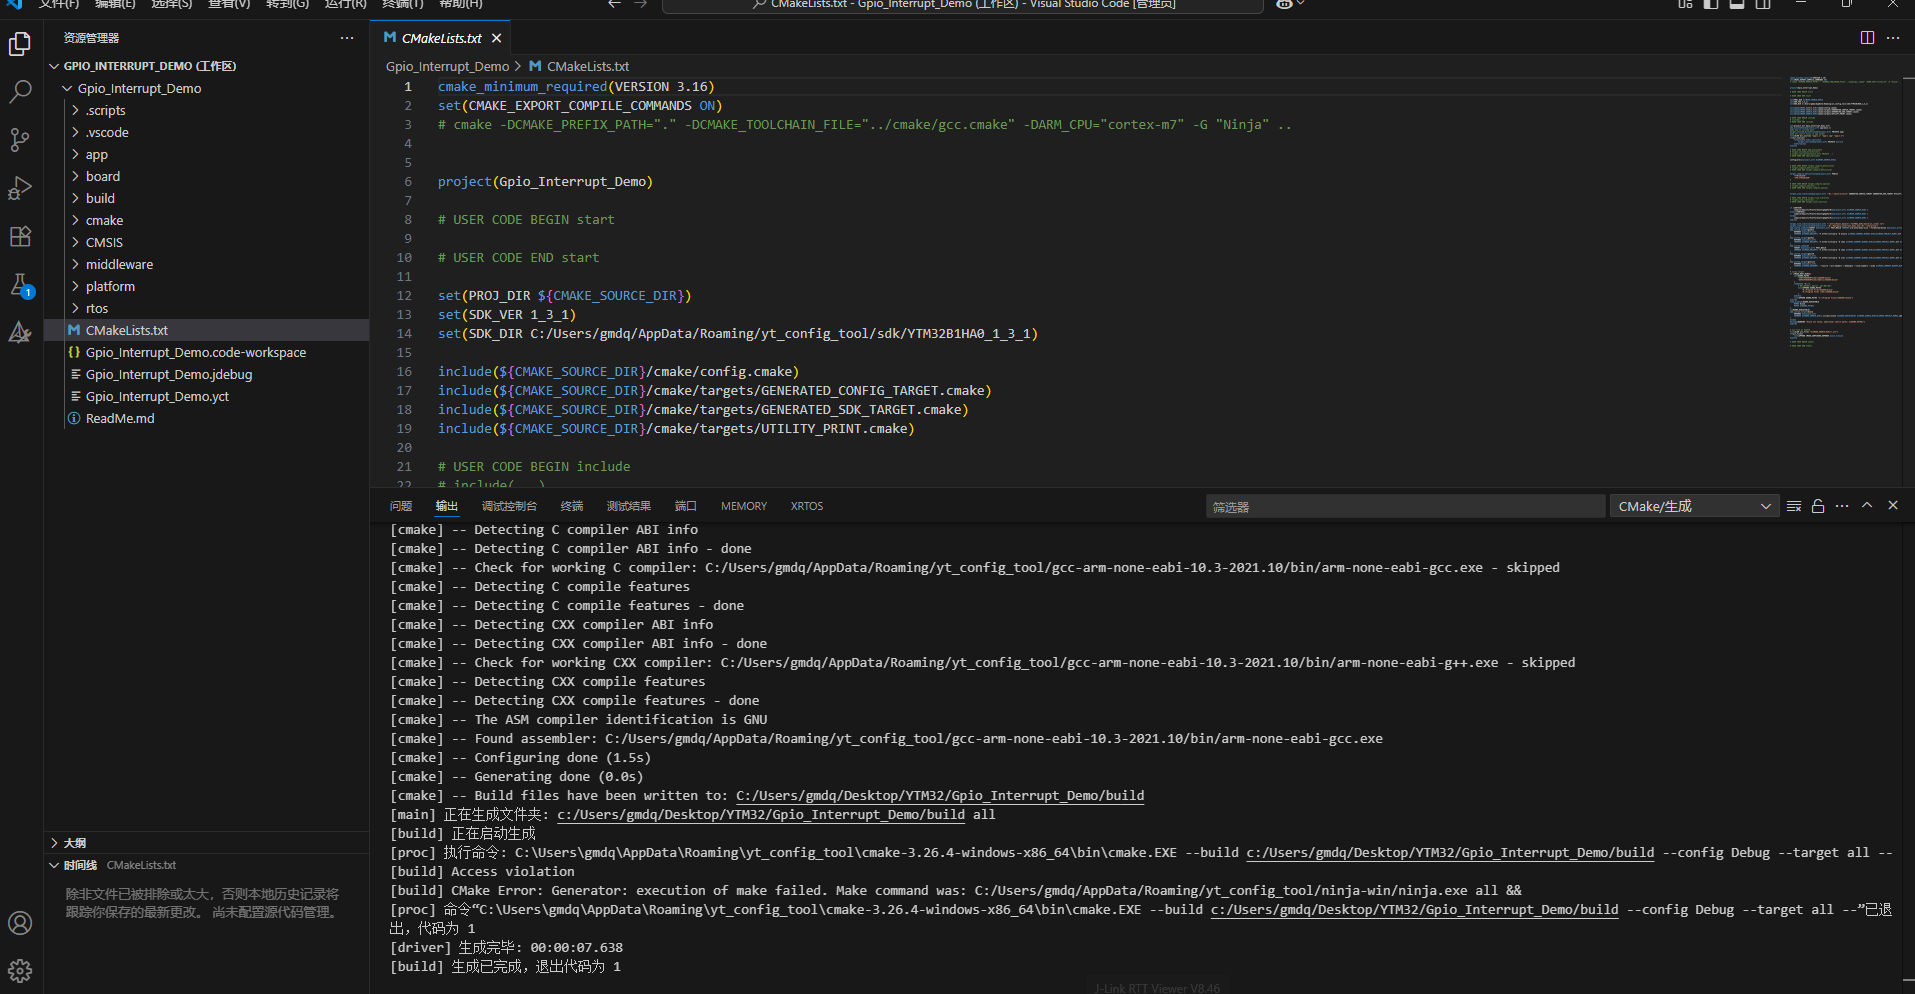This screenshot has height=994, width=1915.
Task: Focus the 筛选器 filter input field
Action: (x=1405, y=507)
